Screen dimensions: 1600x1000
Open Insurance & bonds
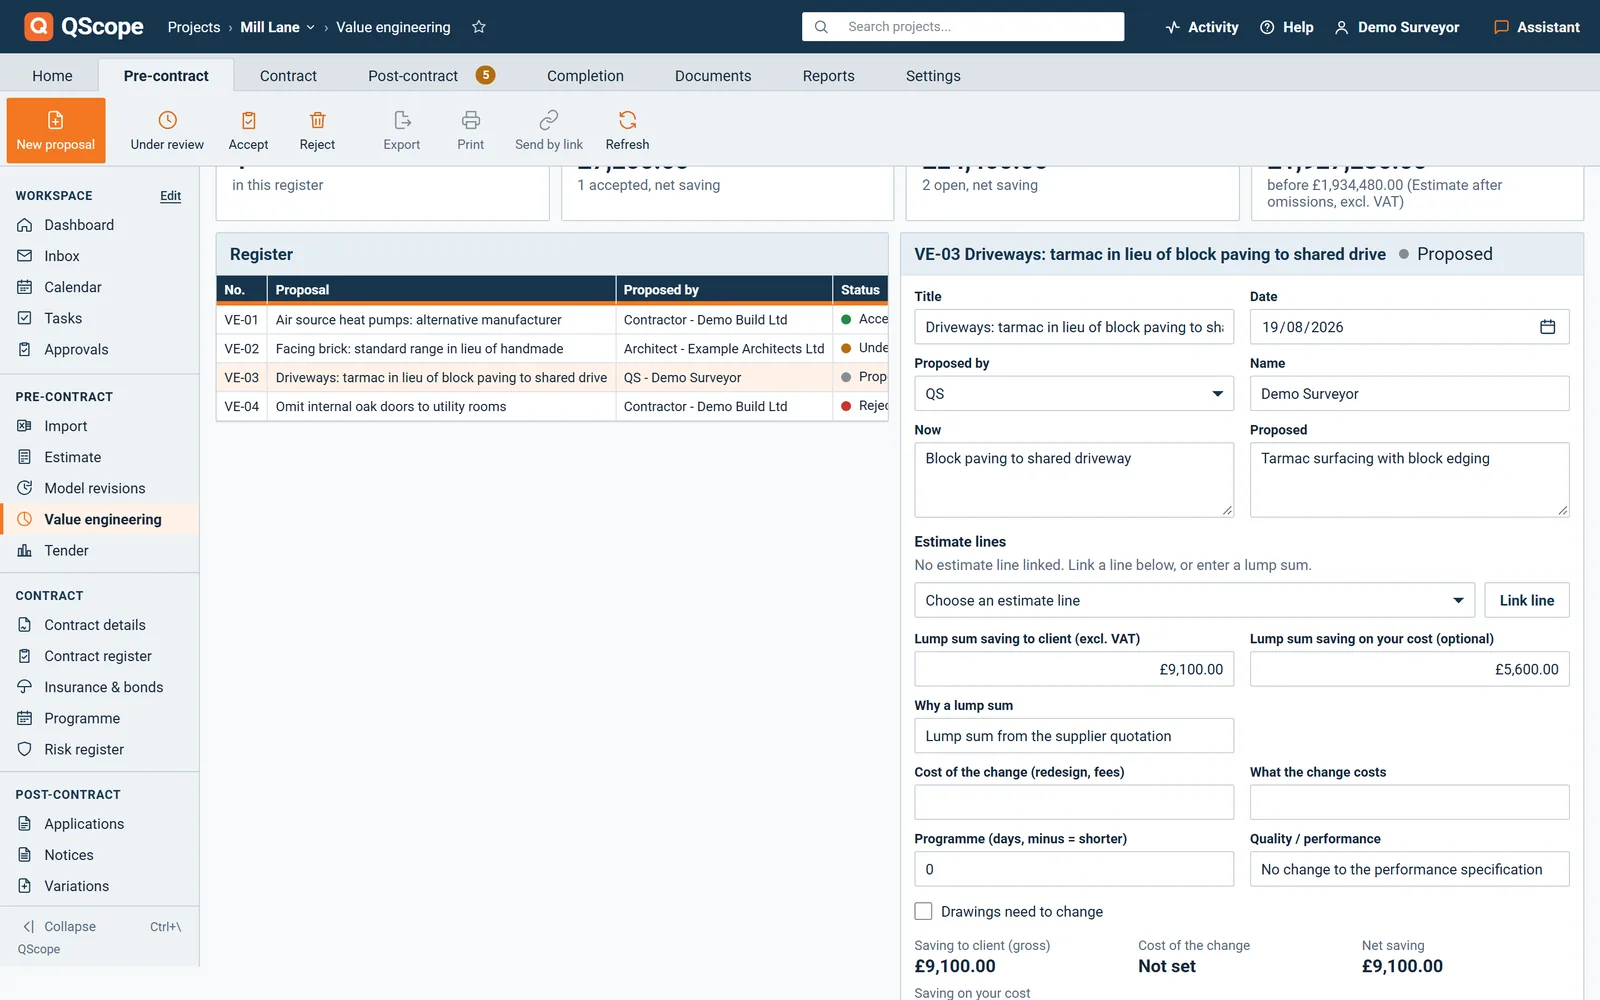99,687
